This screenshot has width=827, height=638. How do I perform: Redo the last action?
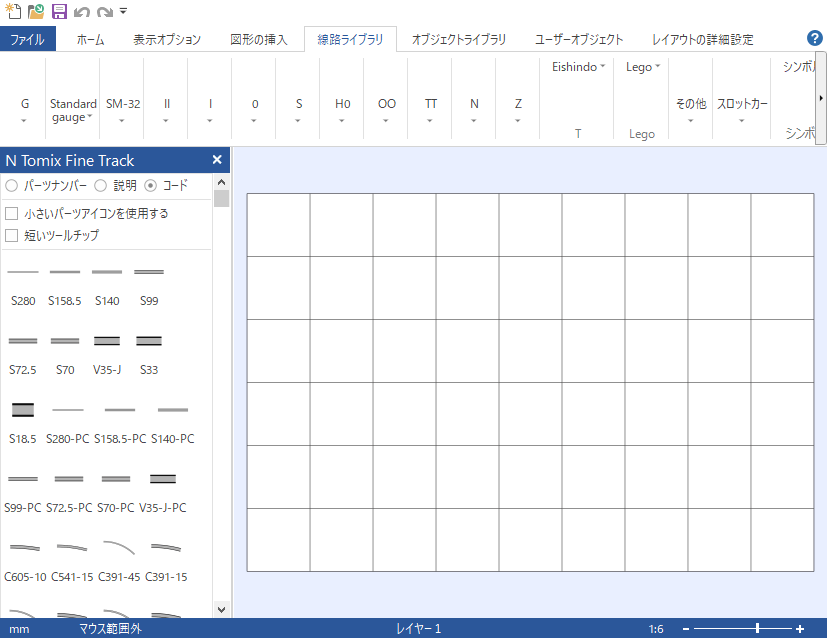(x=105, y=12)
